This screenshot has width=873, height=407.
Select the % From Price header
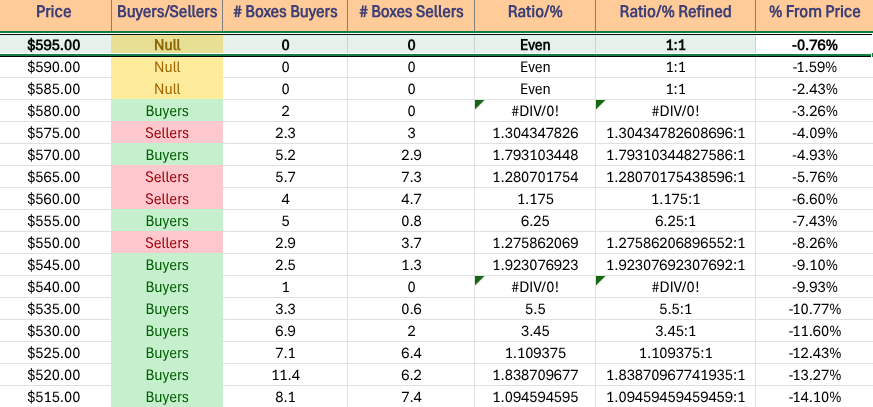point(813,13)
